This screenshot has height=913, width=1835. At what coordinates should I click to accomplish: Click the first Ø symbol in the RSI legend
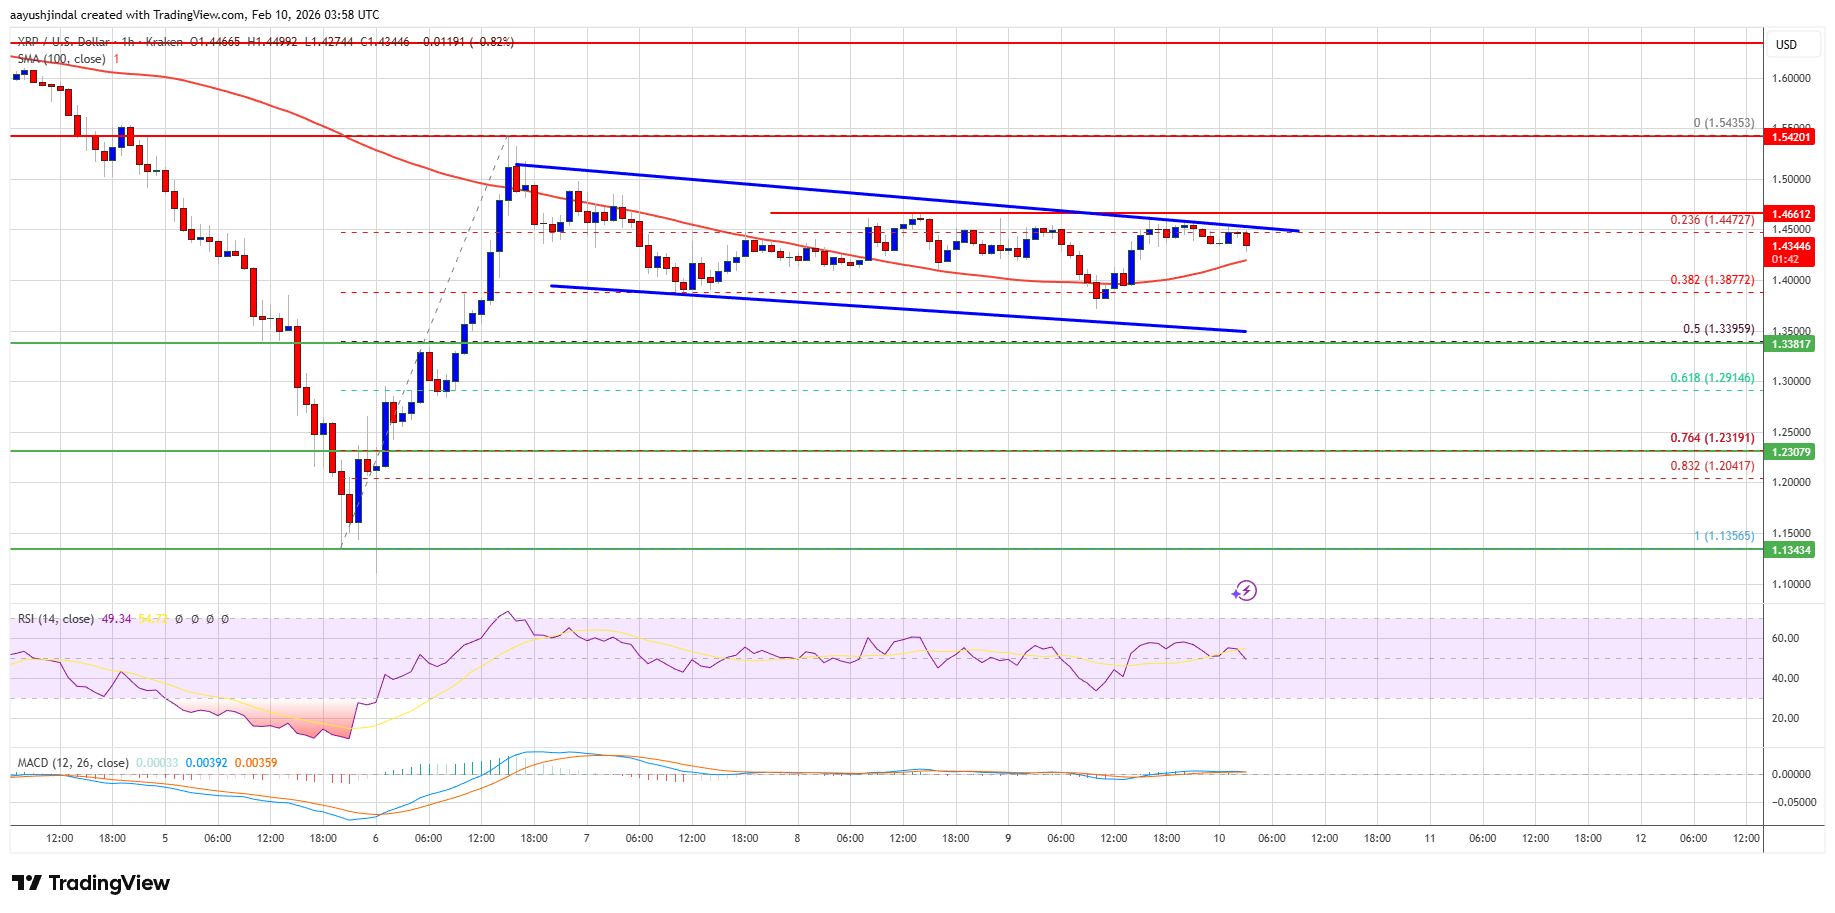179,619
